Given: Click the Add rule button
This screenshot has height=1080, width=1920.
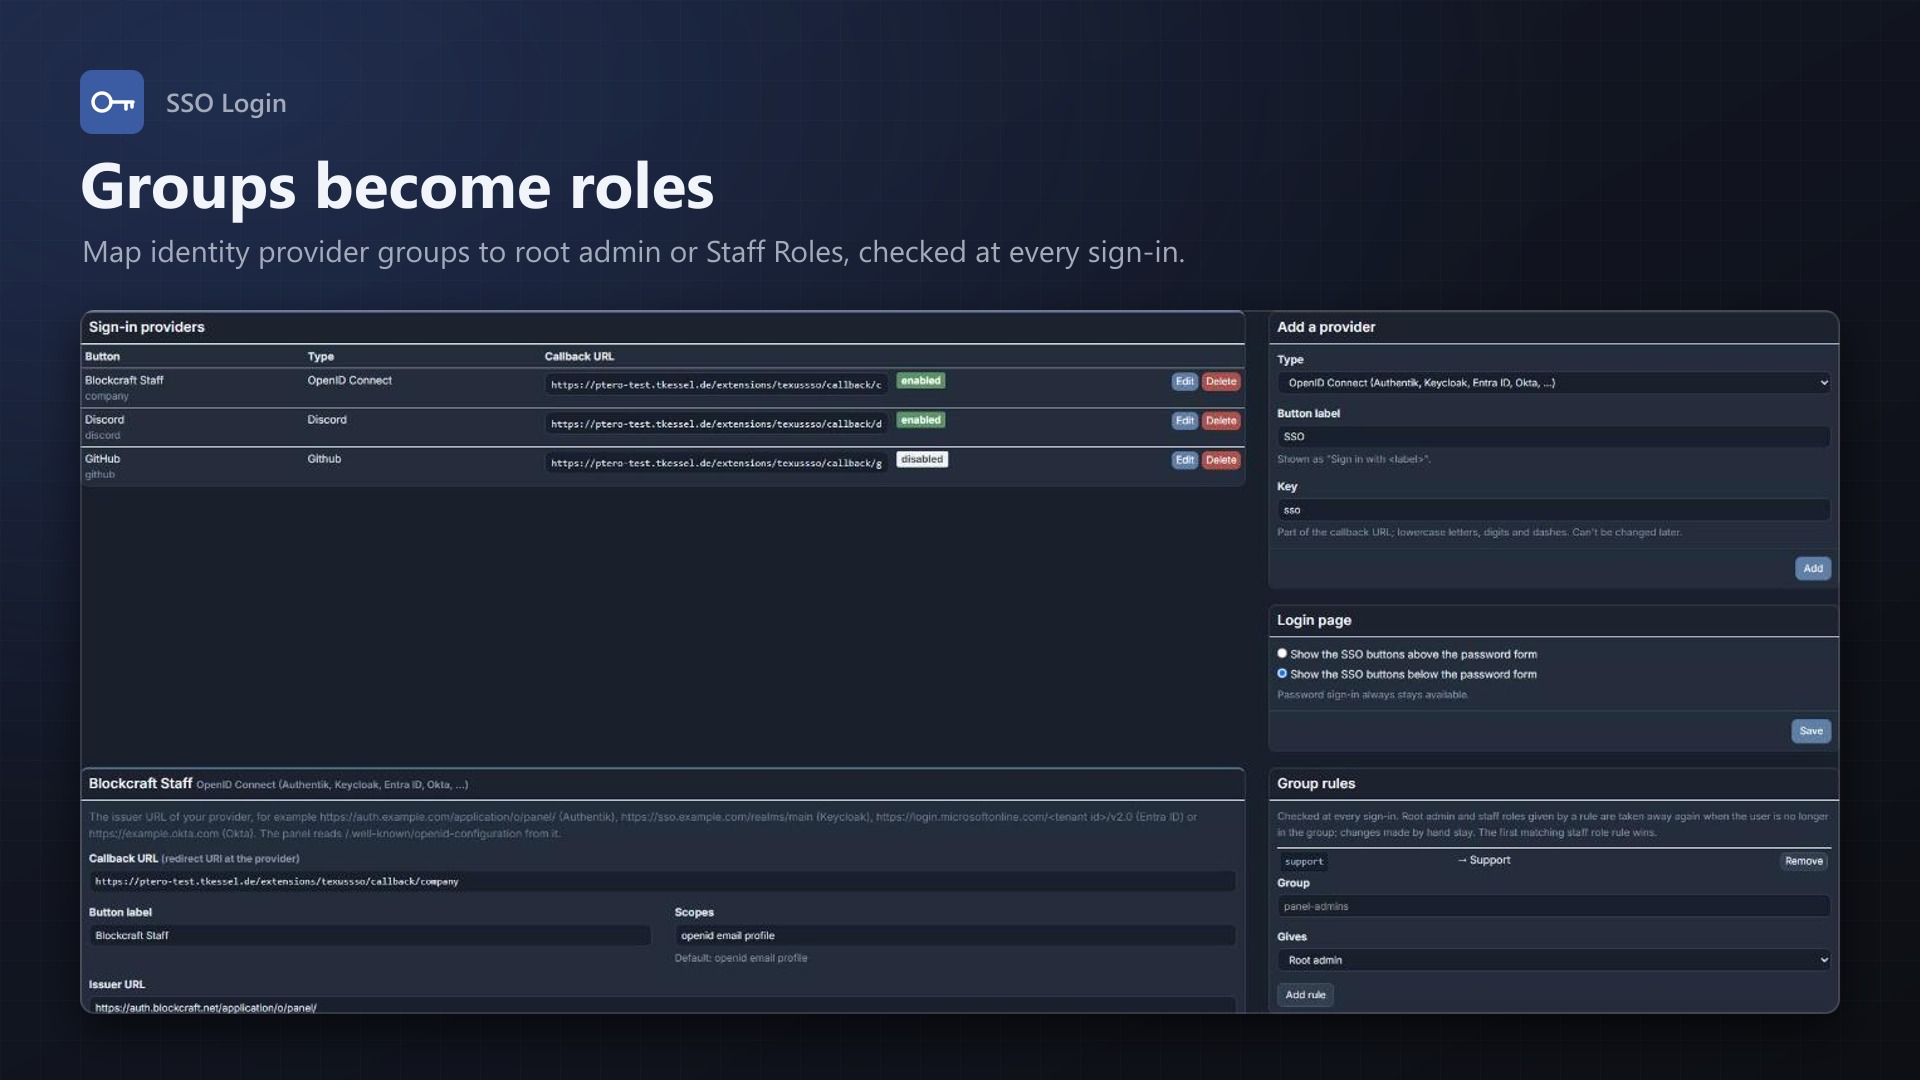Looking at the screenshot, I should 1305,995.
